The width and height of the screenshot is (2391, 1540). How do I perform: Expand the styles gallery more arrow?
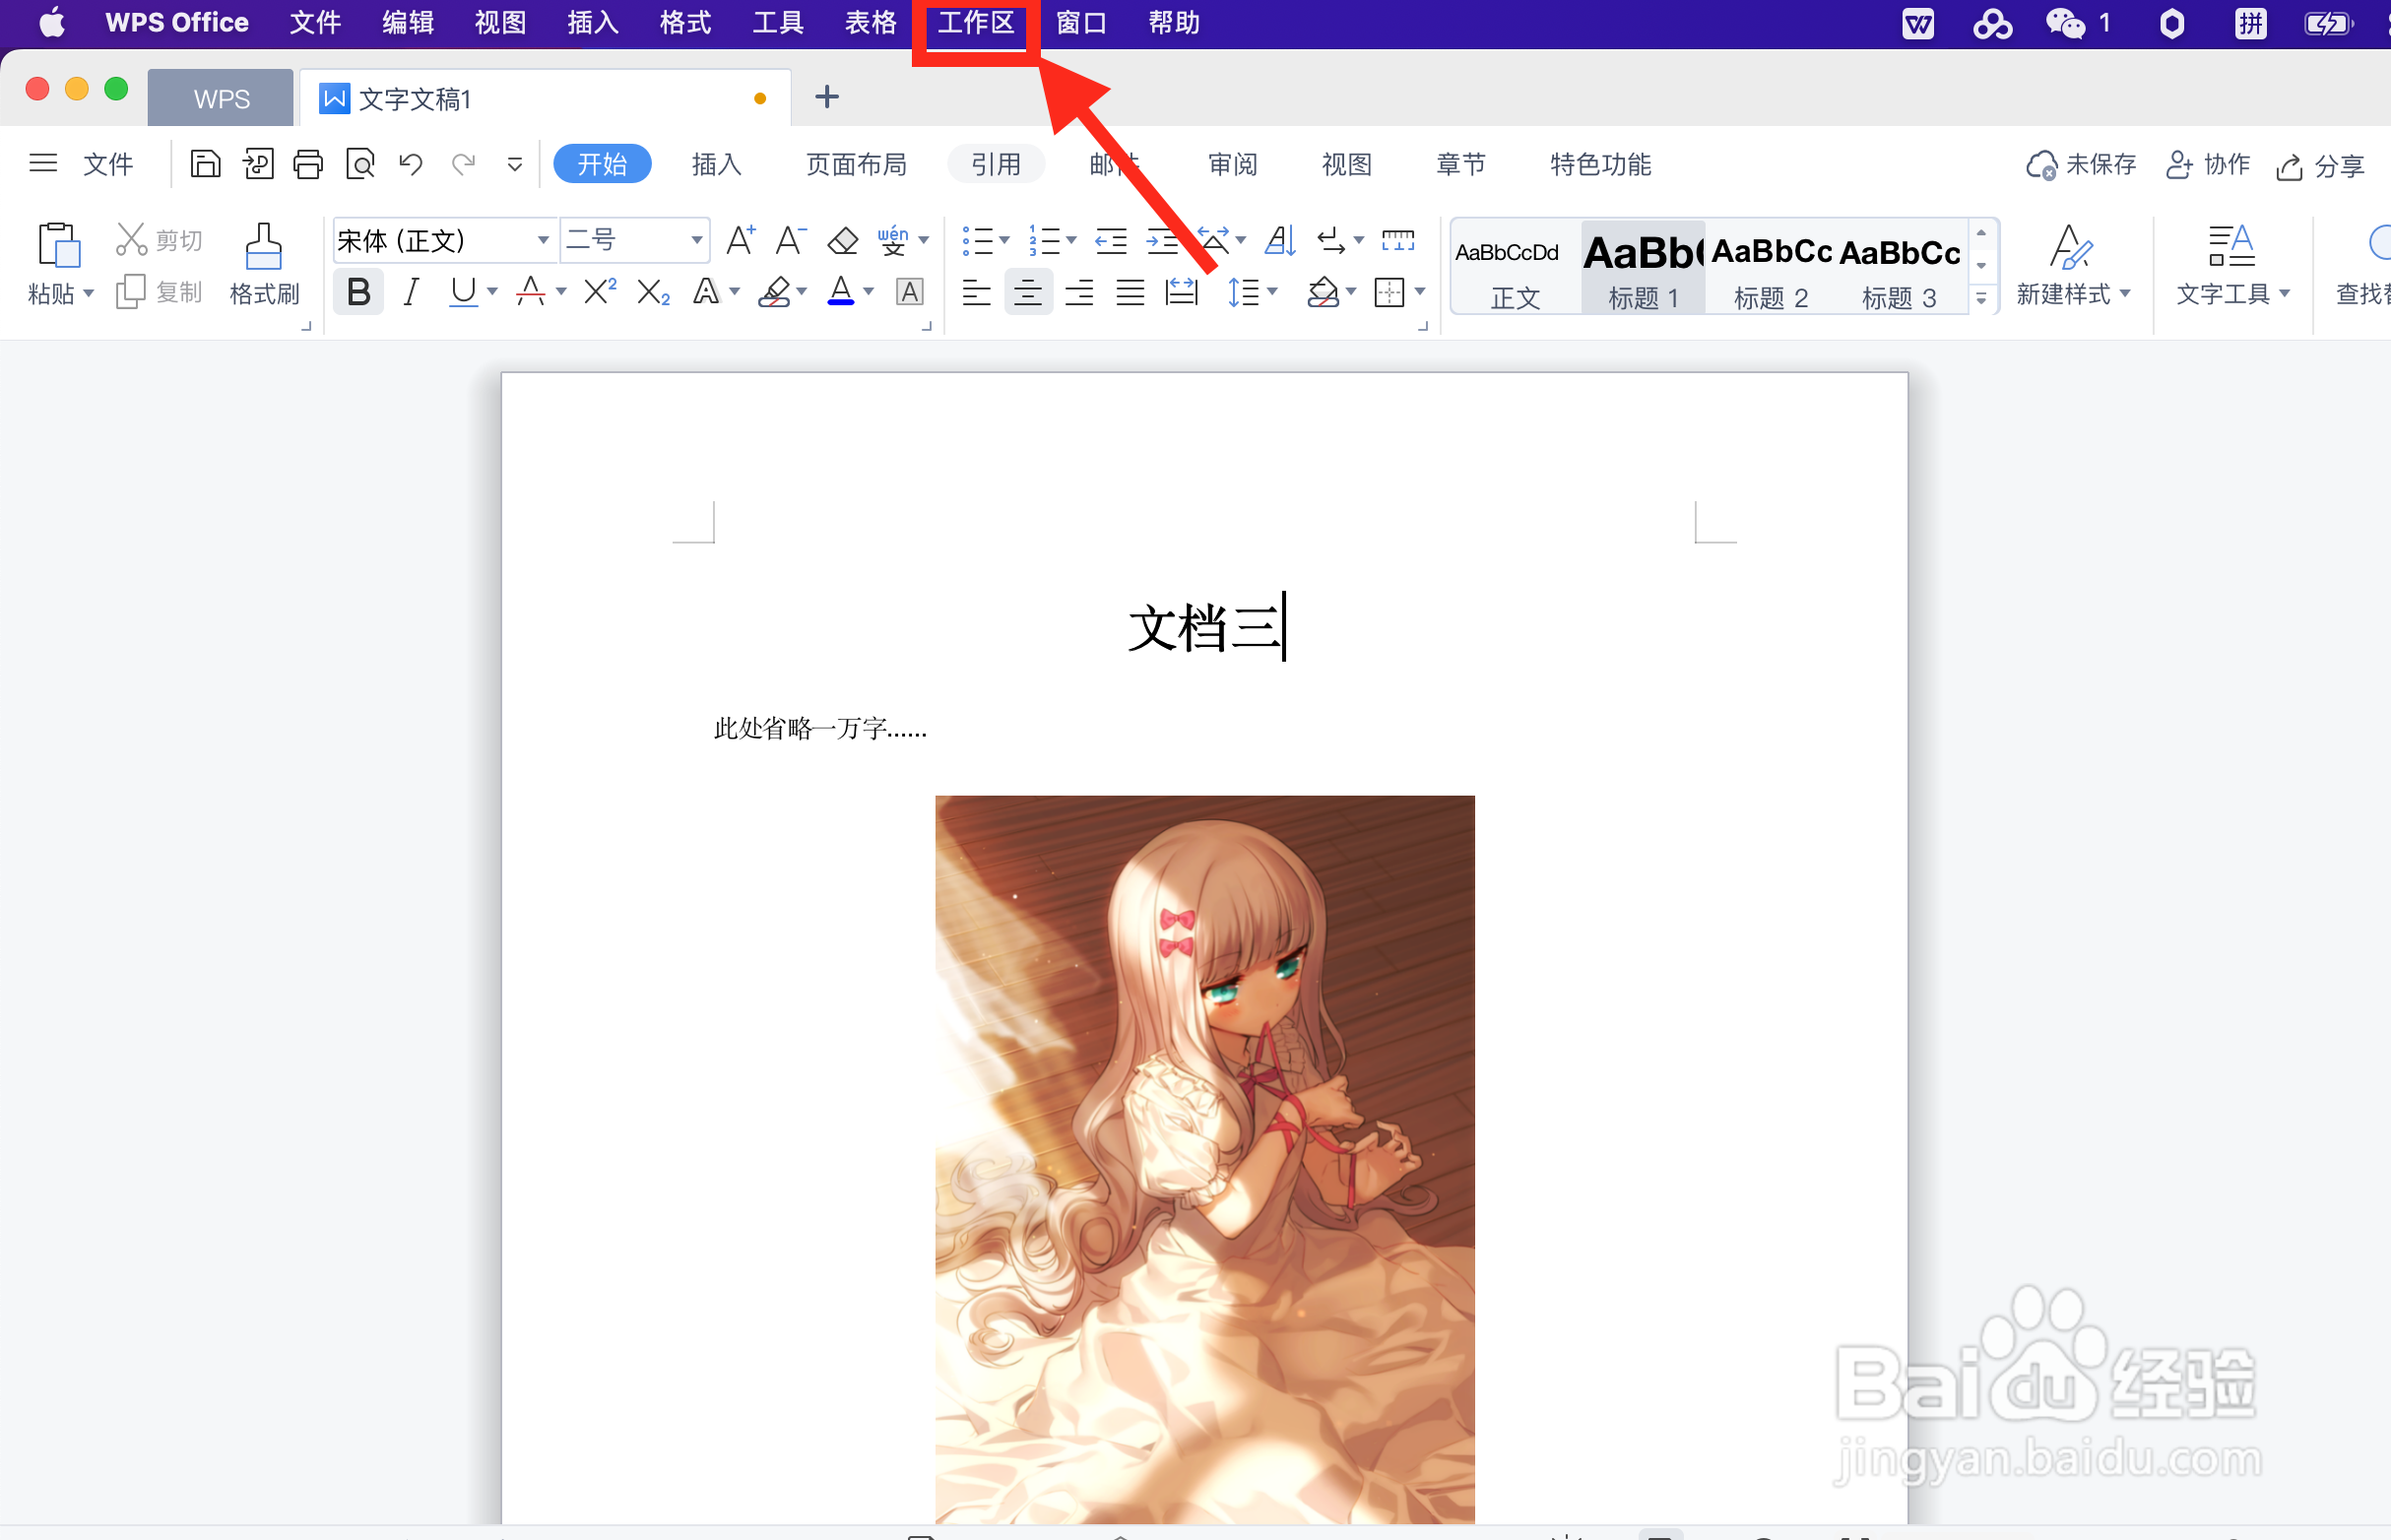[1981, 299]
